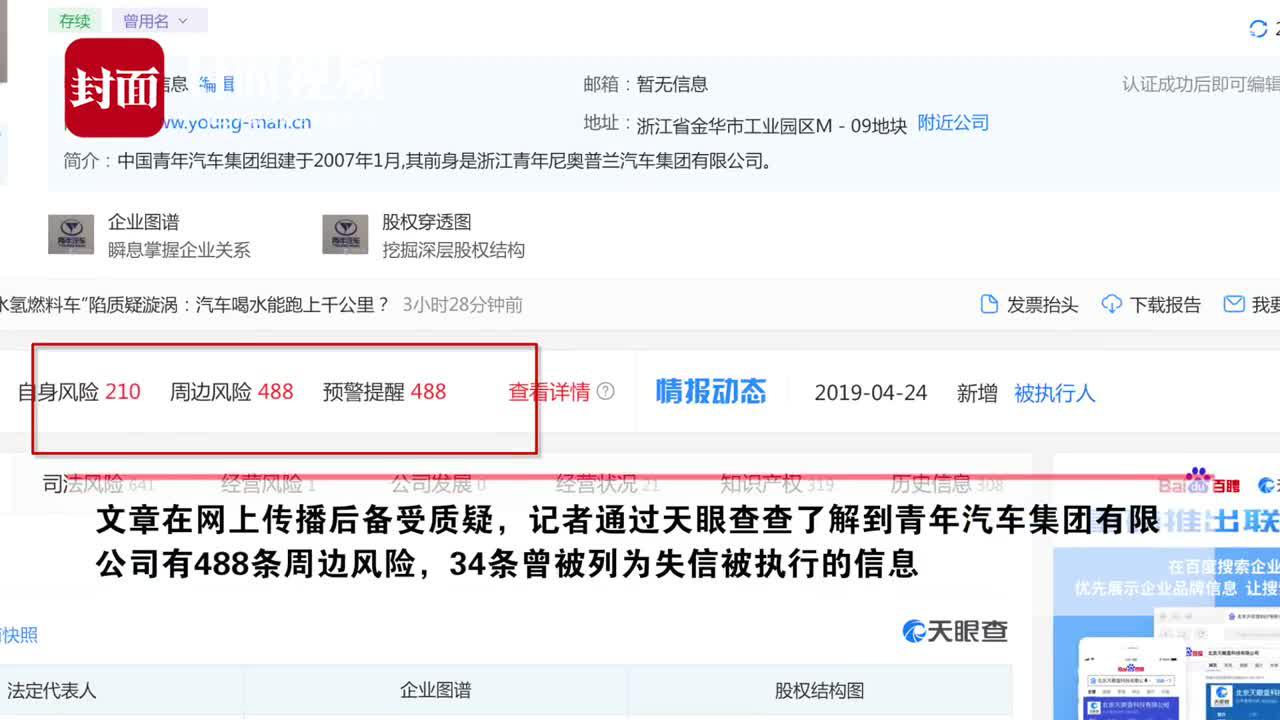The height and width of the screenshot is (720, 1280).
Task: Open 查看详情 risk details link
Action: coord(549,392)
